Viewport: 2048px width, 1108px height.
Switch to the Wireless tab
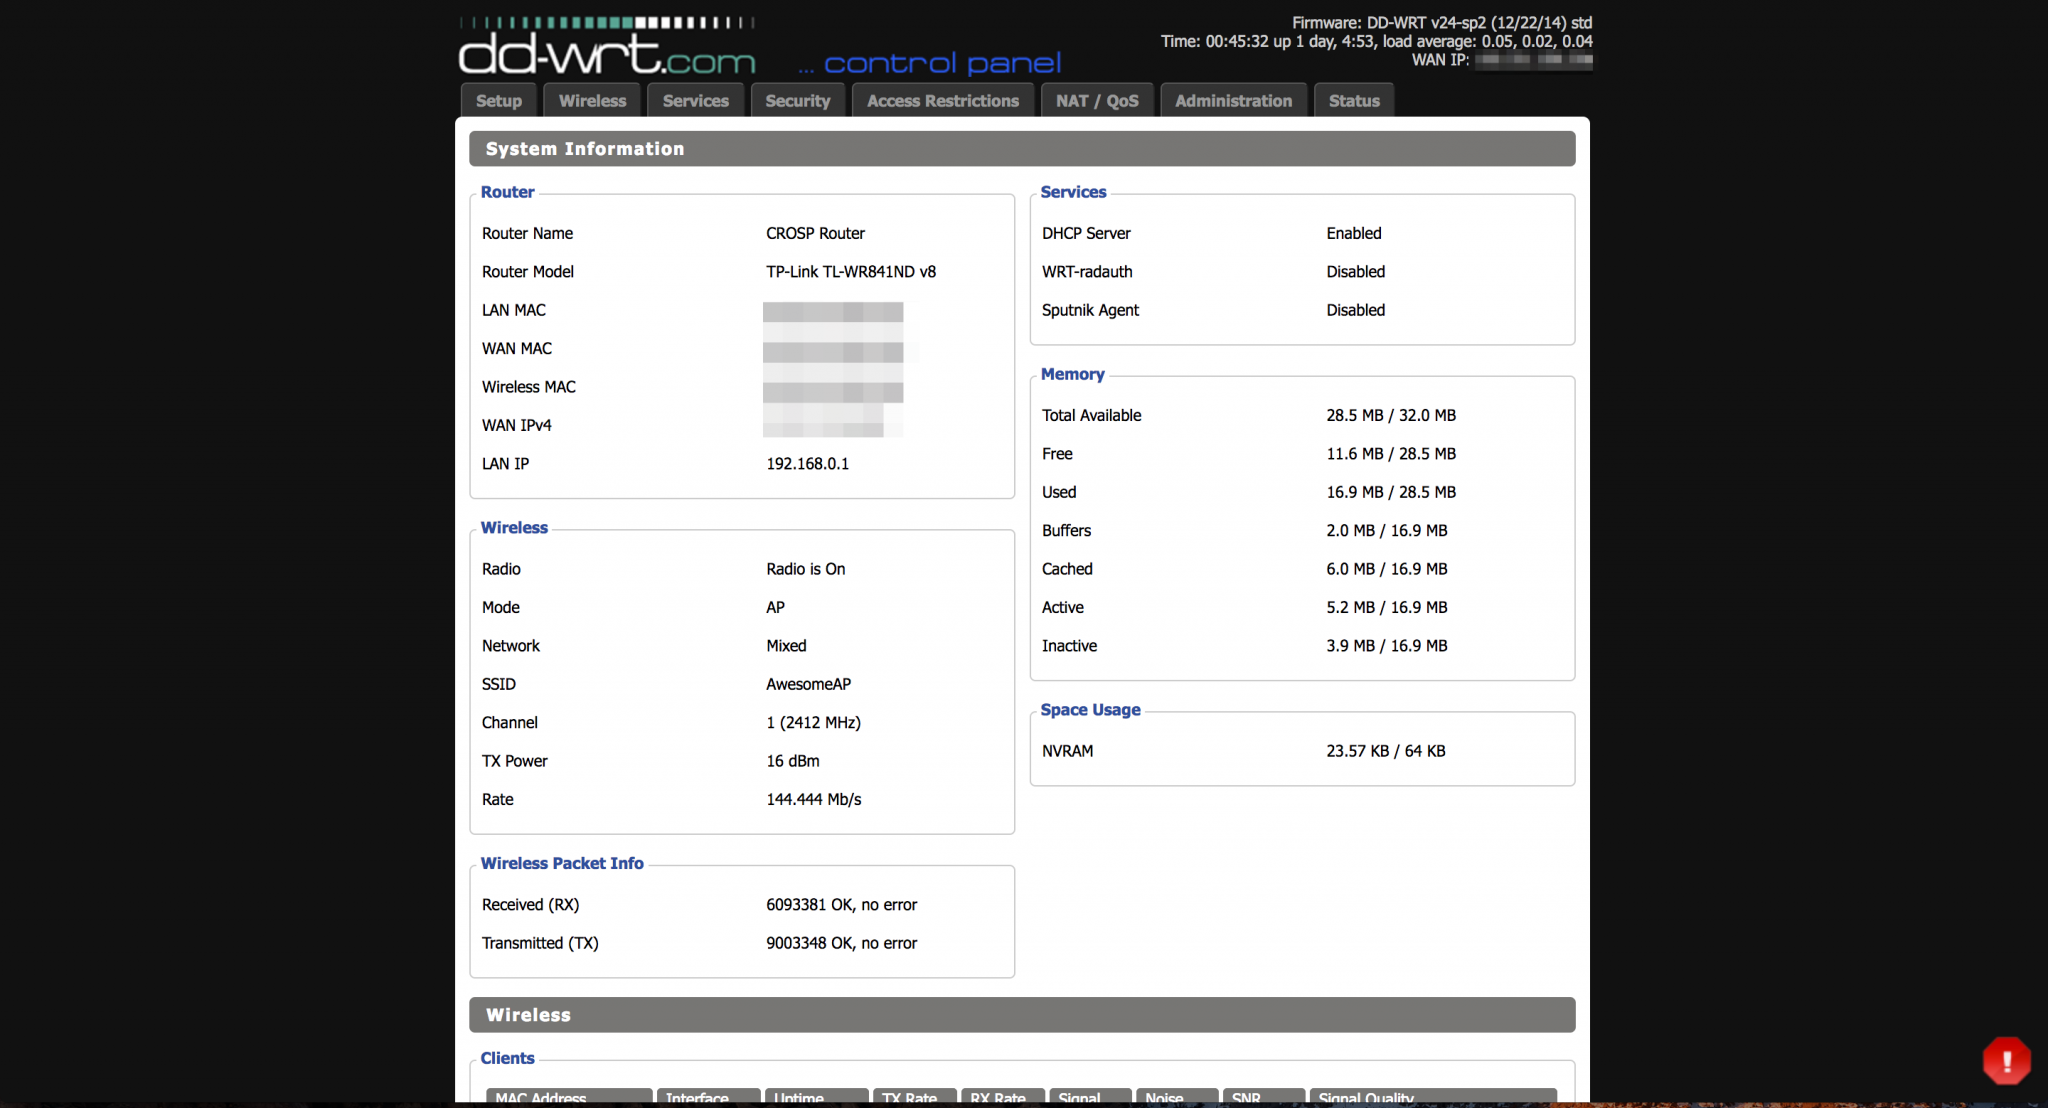592,101
